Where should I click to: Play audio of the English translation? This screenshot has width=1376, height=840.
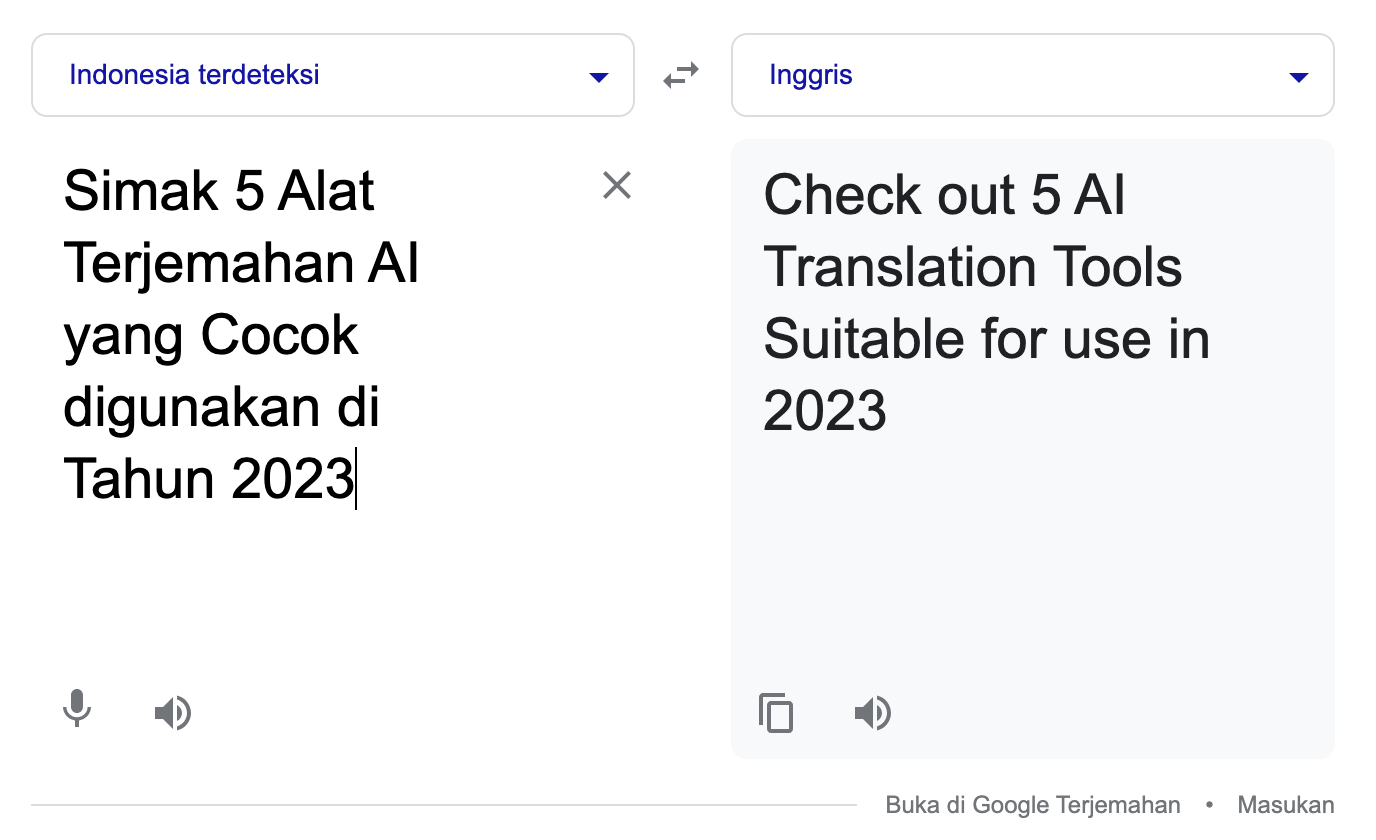[x=872, y=713]
